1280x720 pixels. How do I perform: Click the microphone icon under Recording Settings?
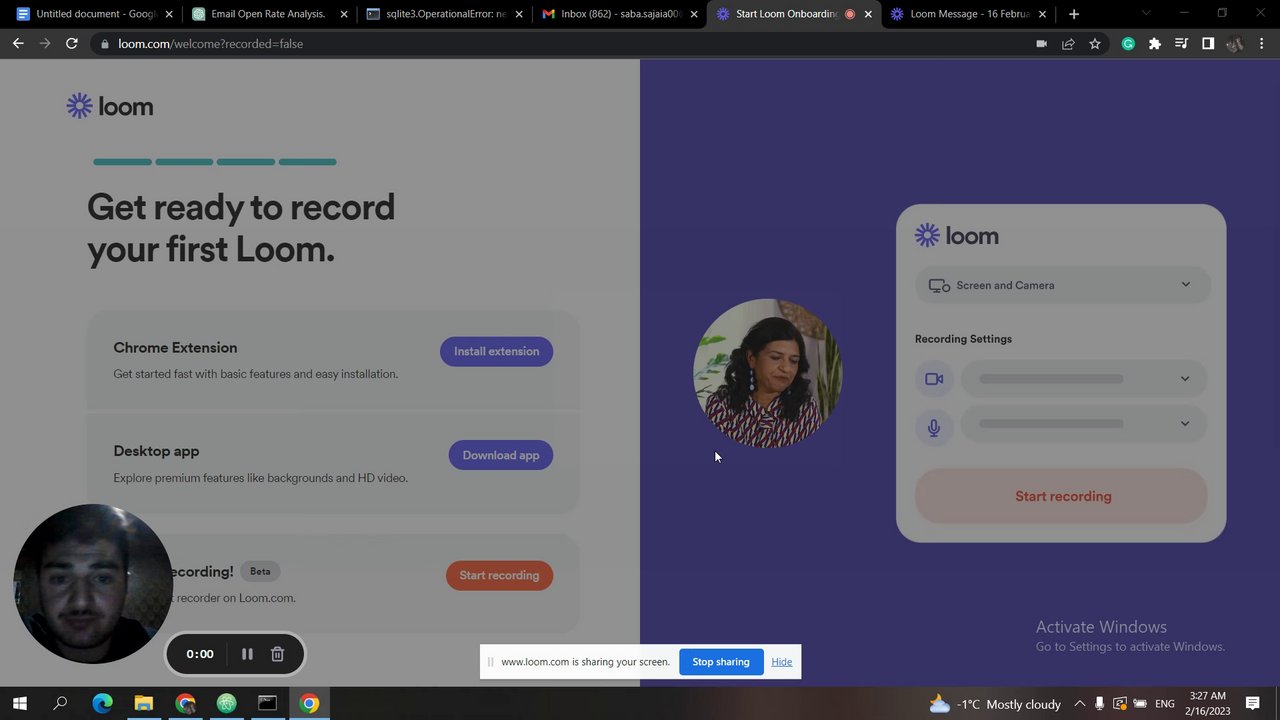point(934,428)
